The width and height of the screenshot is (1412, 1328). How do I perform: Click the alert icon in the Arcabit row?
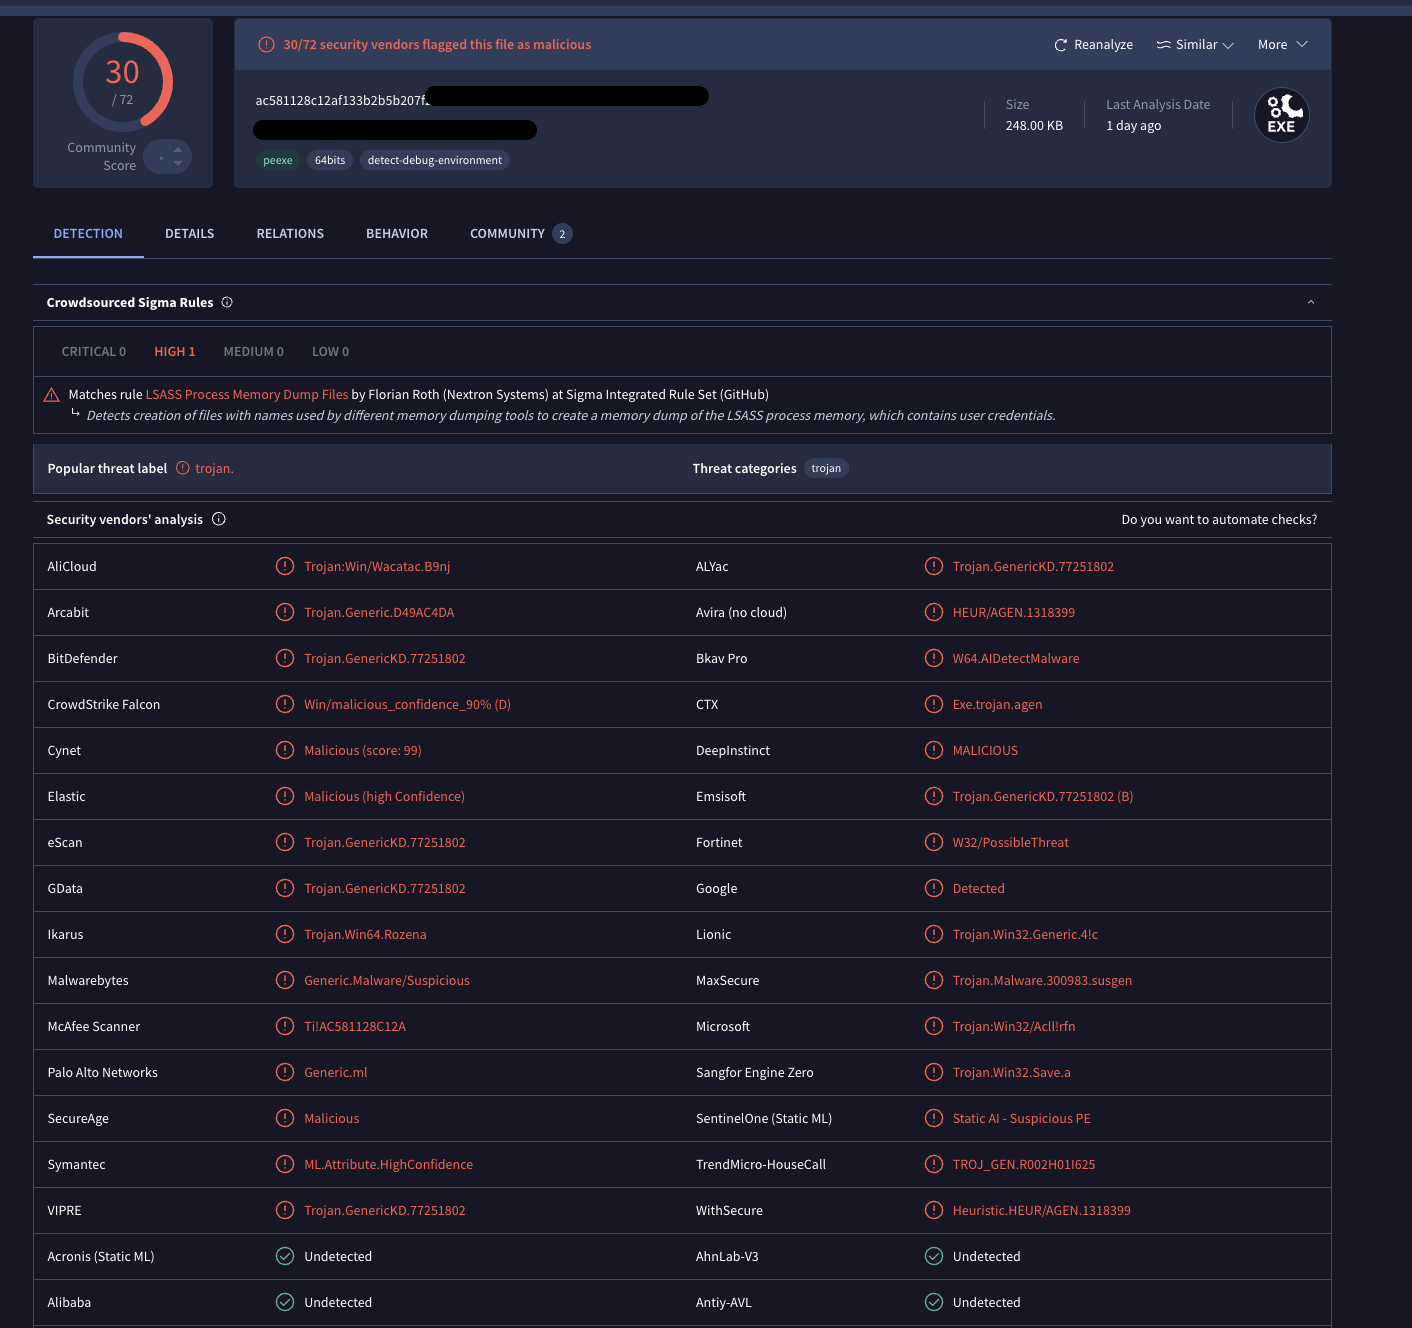[x=285, y=612]
